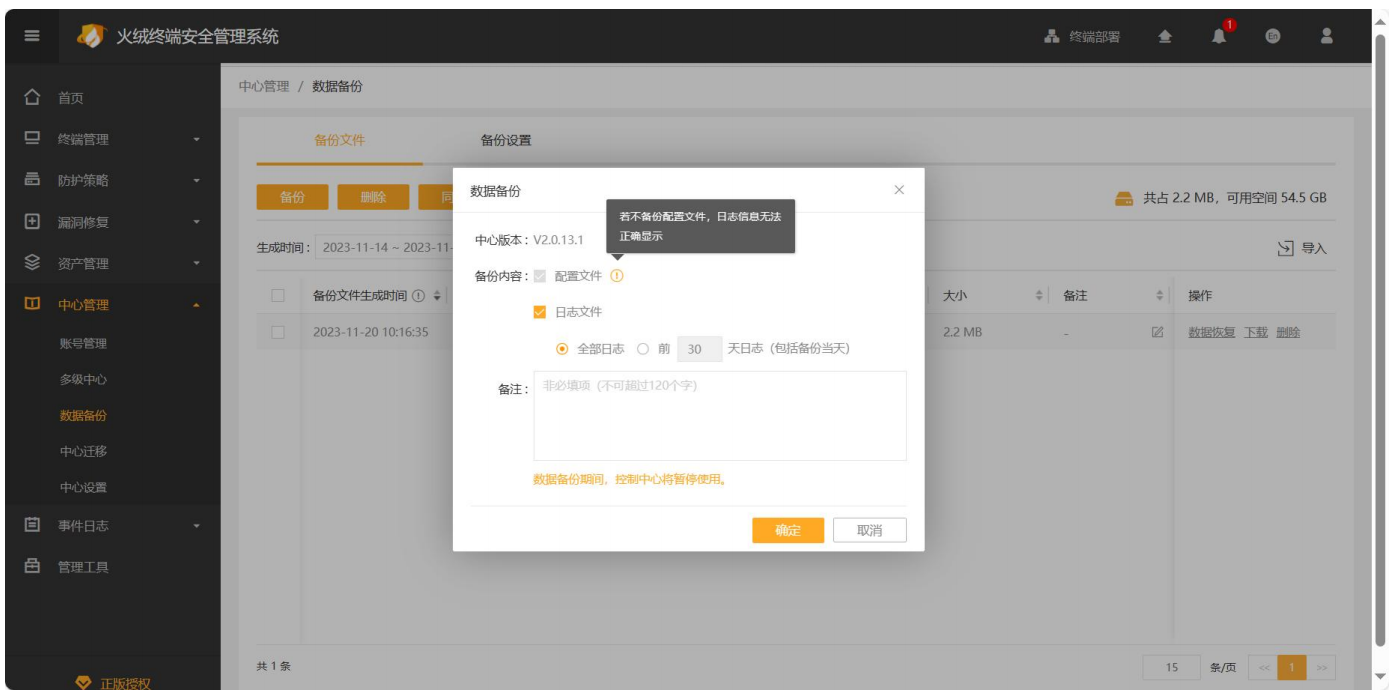Expand the 资产管理 menu arrow
Image resolution: width=1394 pixels, height=696 pixels.
197,264
